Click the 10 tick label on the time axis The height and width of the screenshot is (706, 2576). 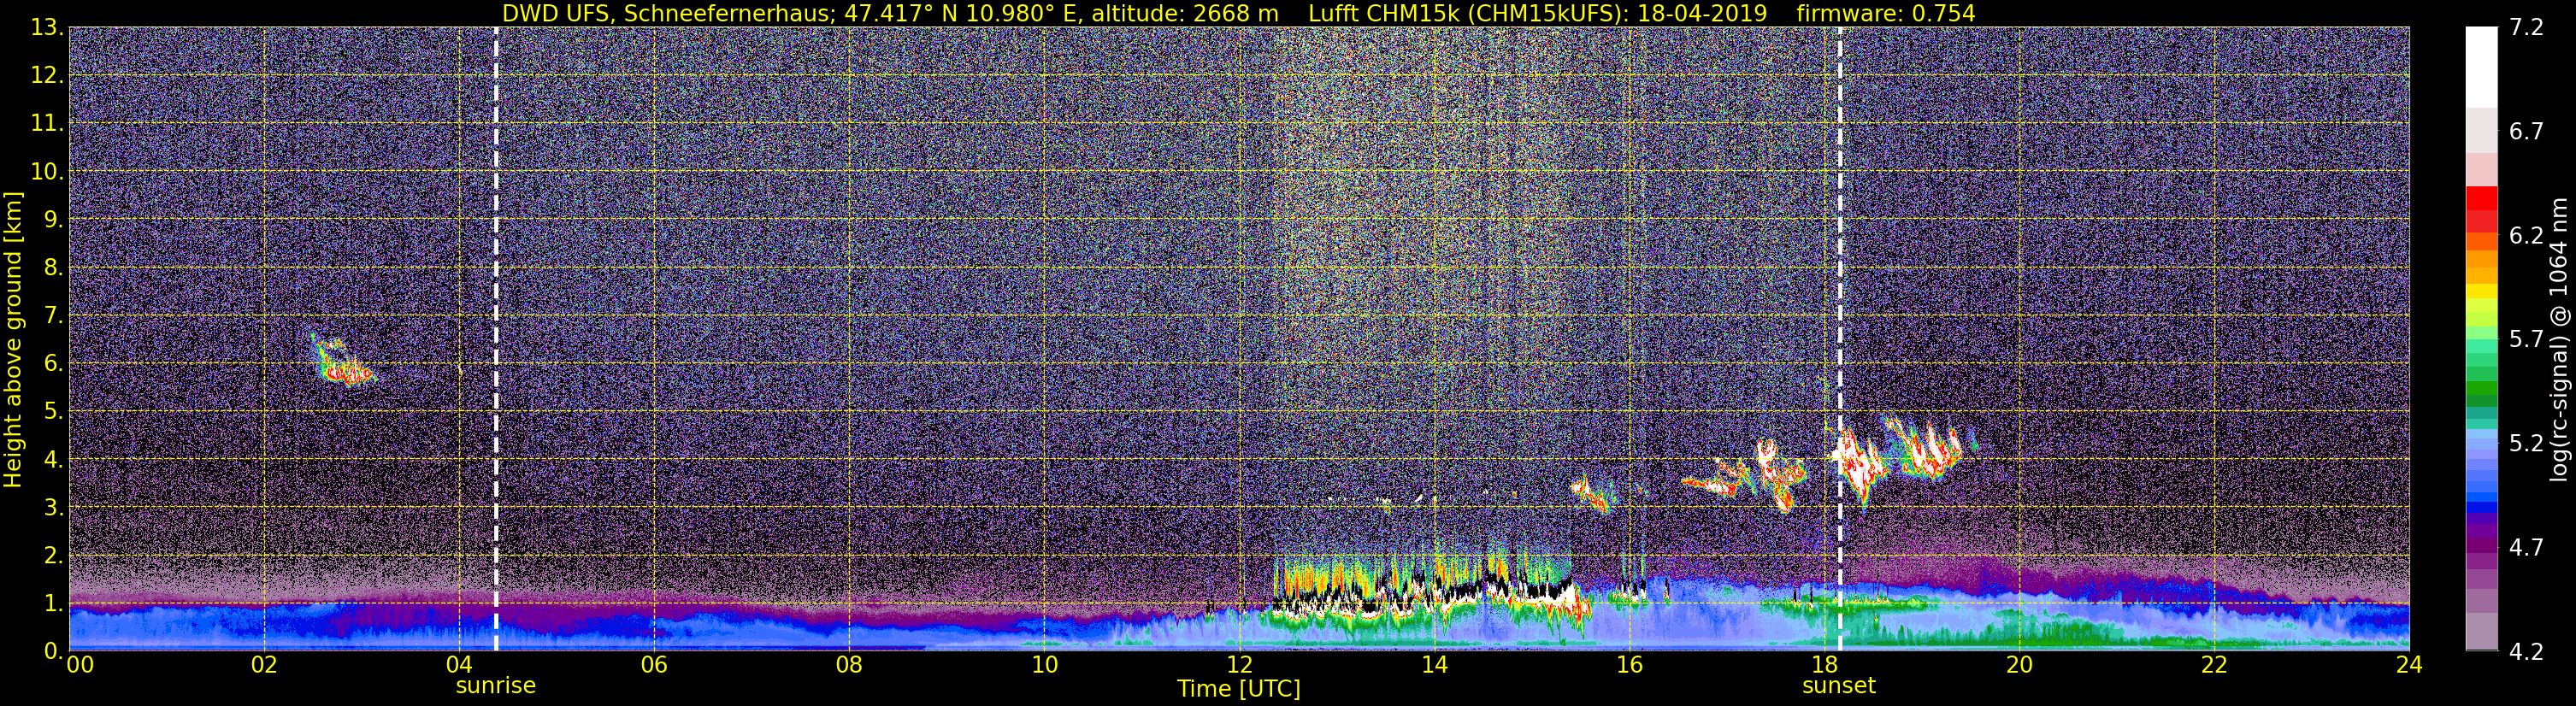pyautogui.click(x=1044, y=666)
